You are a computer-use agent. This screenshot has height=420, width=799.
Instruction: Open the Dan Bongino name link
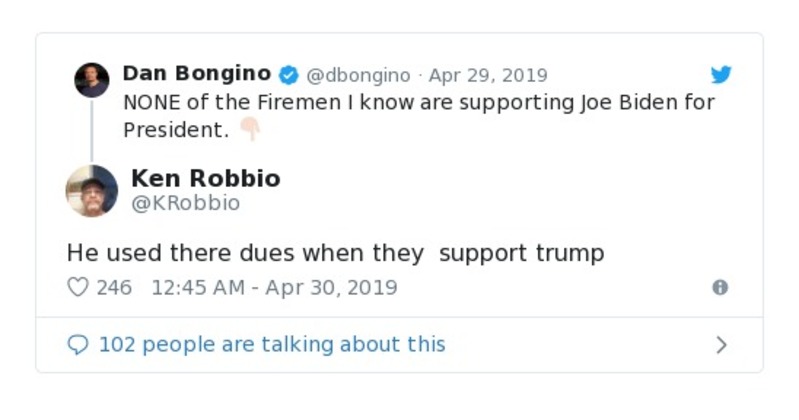pyautogui.click(x=196, y=74)
